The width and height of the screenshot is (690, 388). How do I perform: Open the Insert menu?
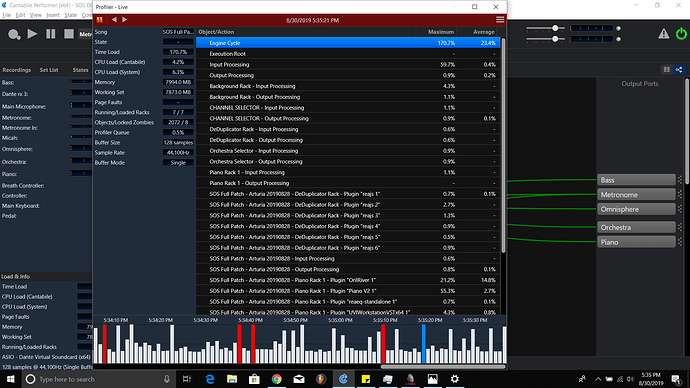pyautogui.click(x=53, y=15)
